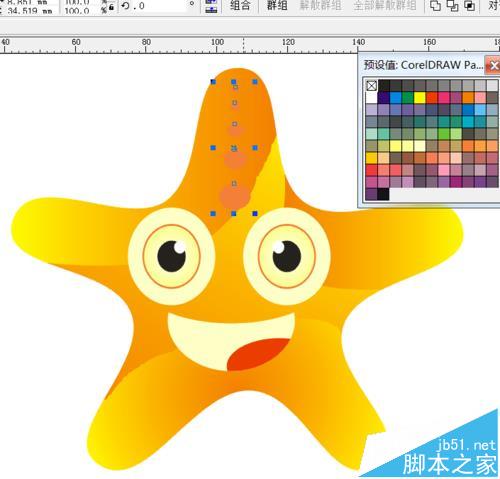Click the starfish left eye pupil
This screenshot has width=500, height=479.
coord(171,256)
